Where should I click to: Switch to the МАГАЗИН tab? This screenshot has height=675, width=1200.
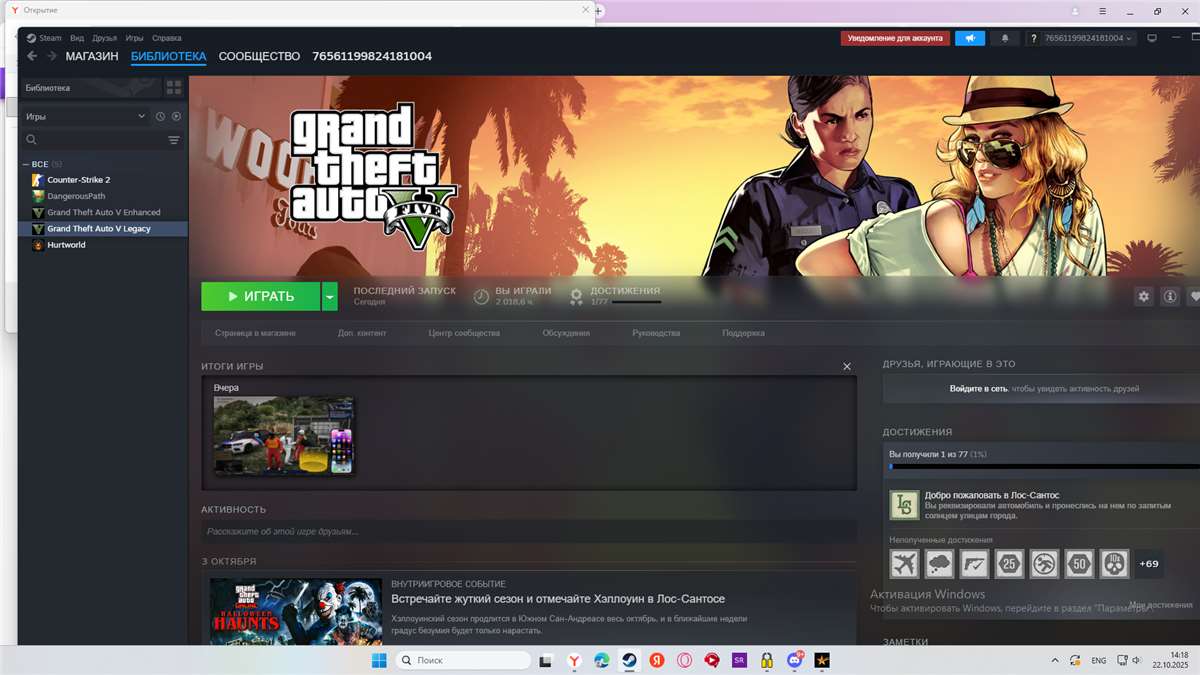(92, 56)
